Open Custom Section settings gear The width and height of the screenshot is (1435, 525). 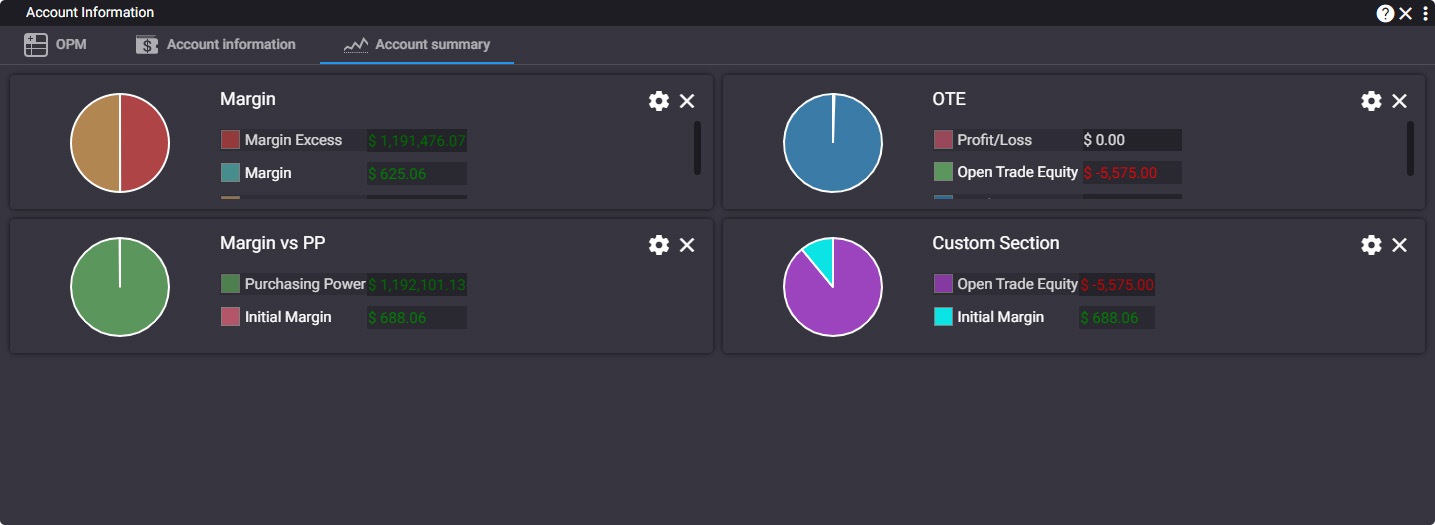(x=1371, y=245)
